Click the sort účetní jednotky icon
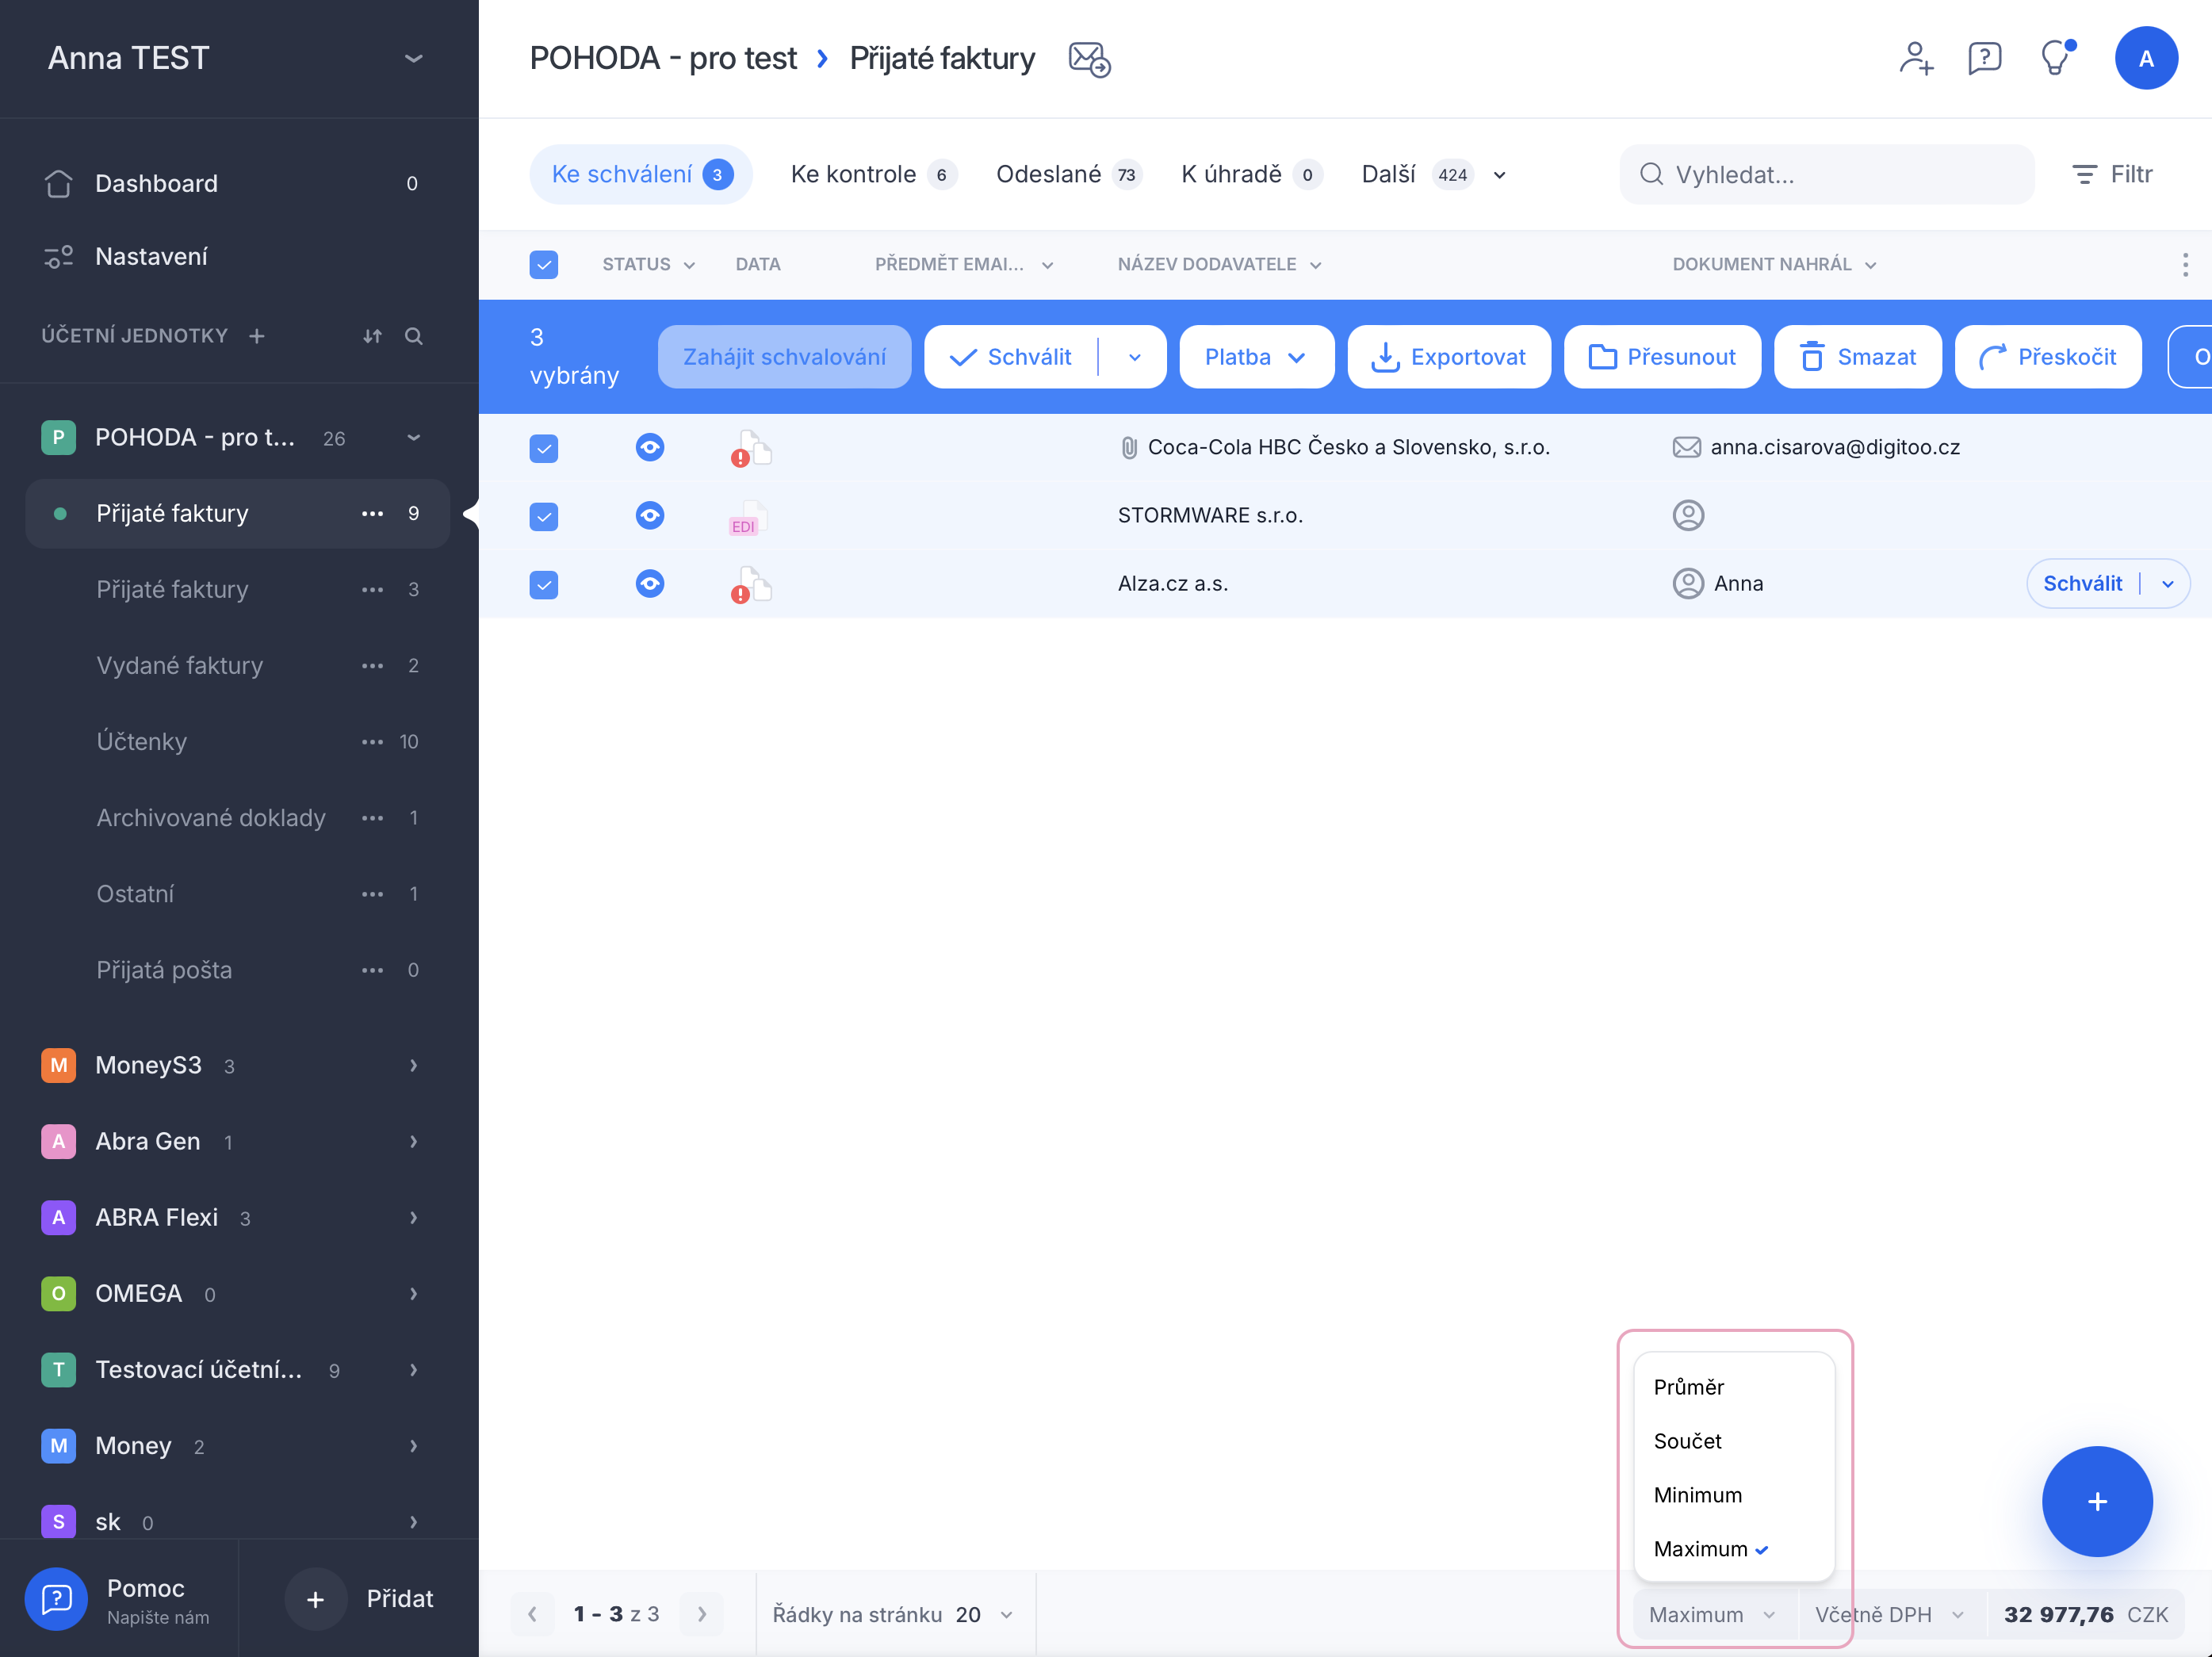Viewport: 2212px width, 1657px height. (372, 336)
